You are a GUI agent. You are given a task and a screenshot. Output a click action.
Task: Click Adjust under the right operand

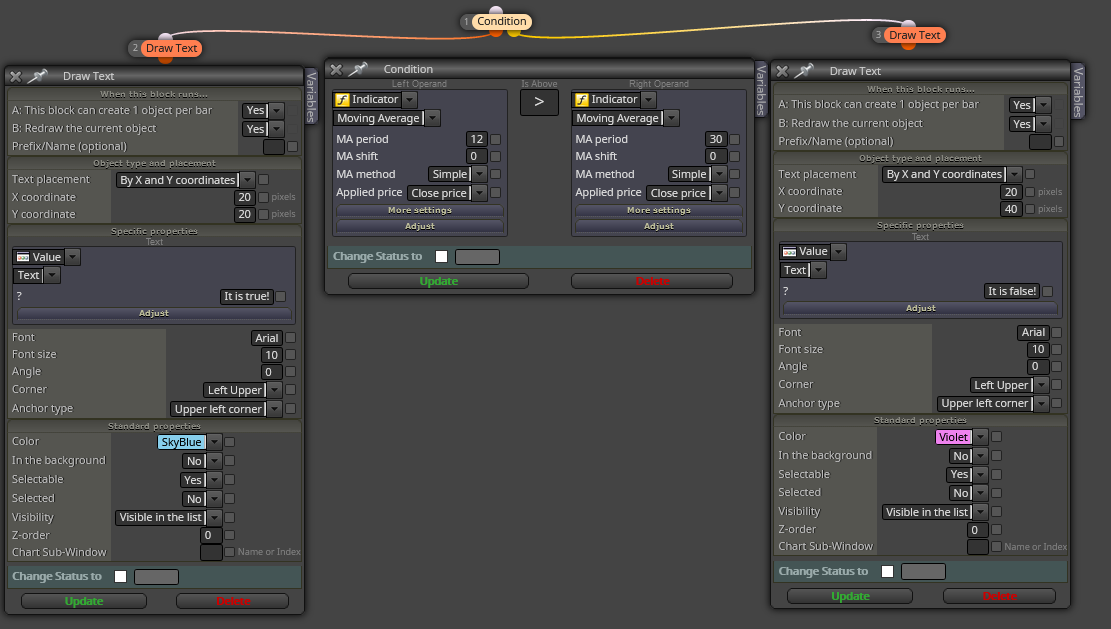pos(658,226)
